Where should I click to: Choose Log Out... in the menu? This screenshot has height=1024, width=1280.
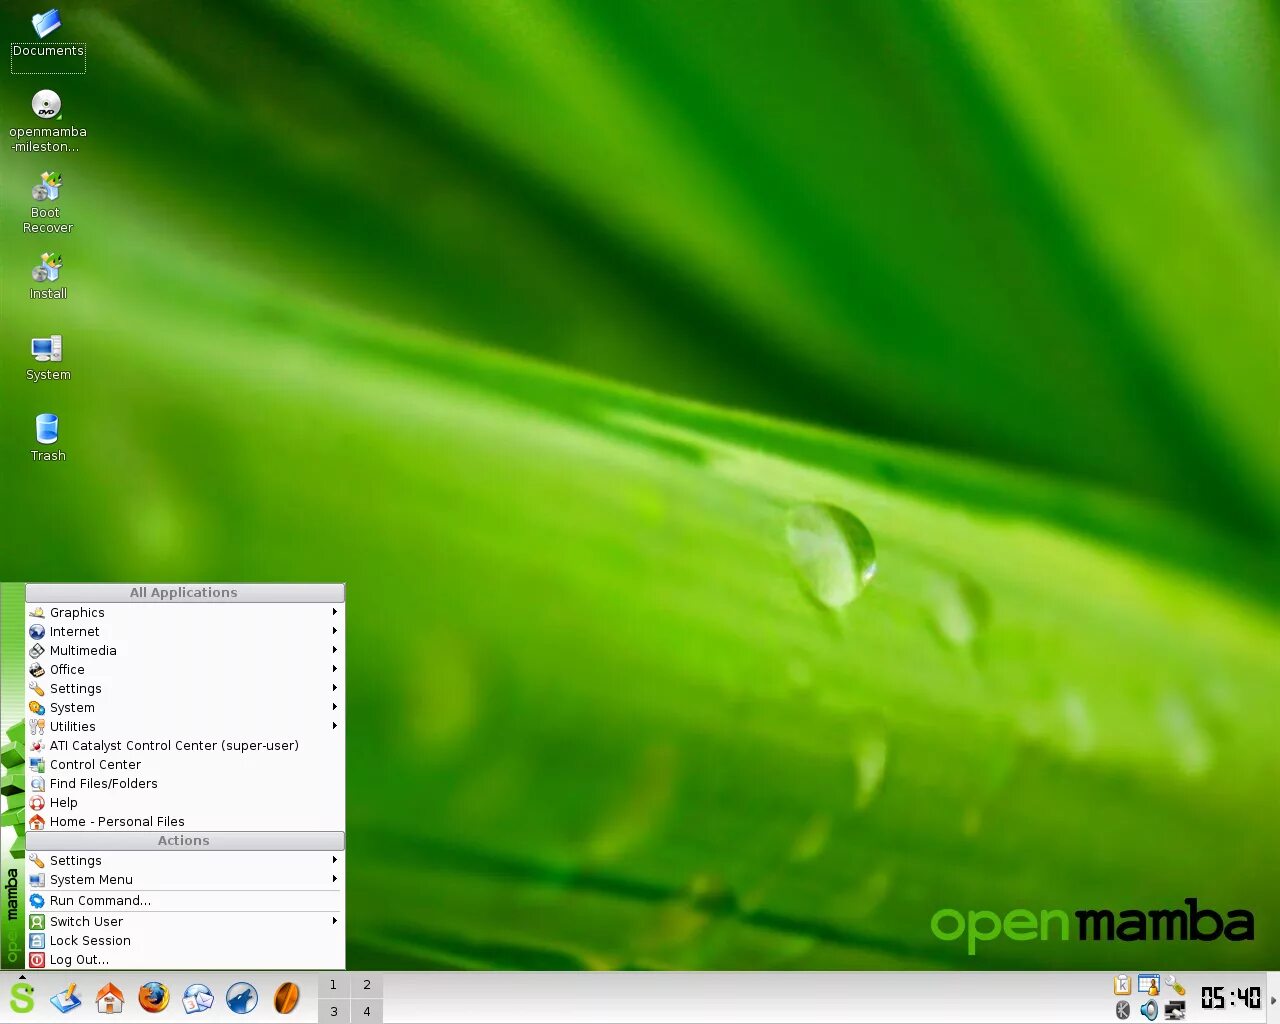click(x=185, y=959)
